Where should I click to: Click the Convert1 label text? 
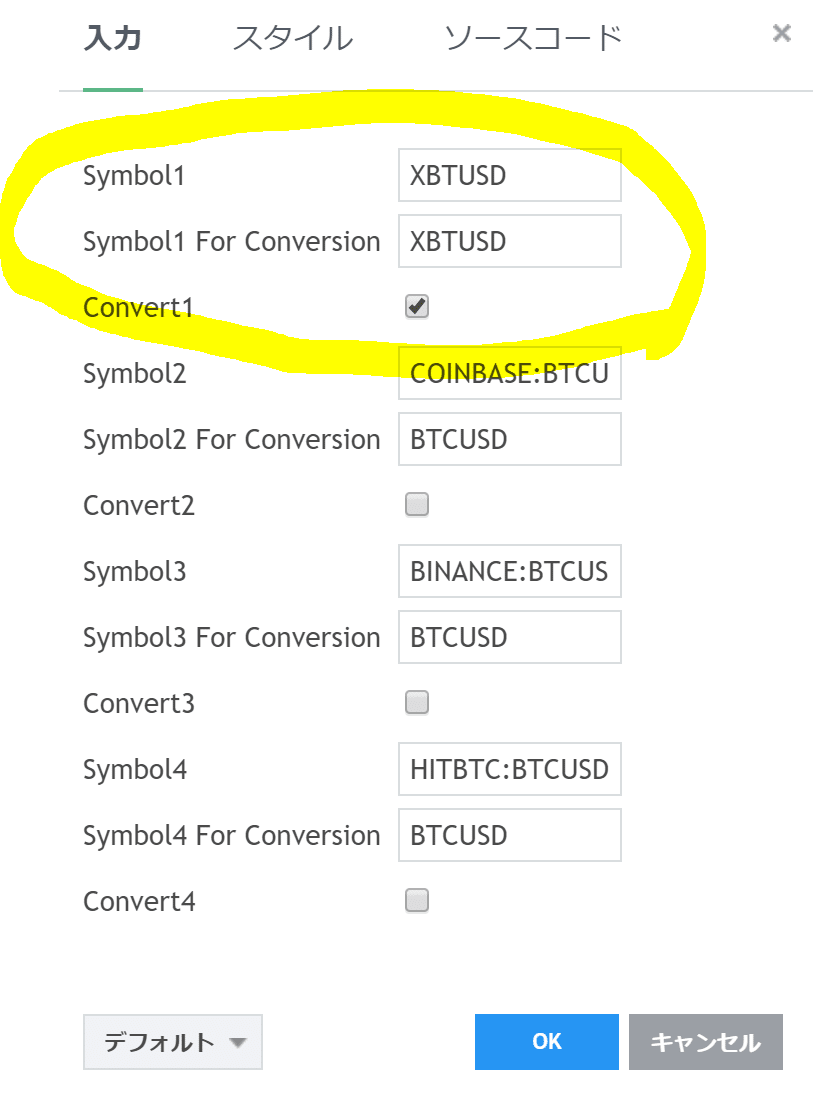[138, 308]
